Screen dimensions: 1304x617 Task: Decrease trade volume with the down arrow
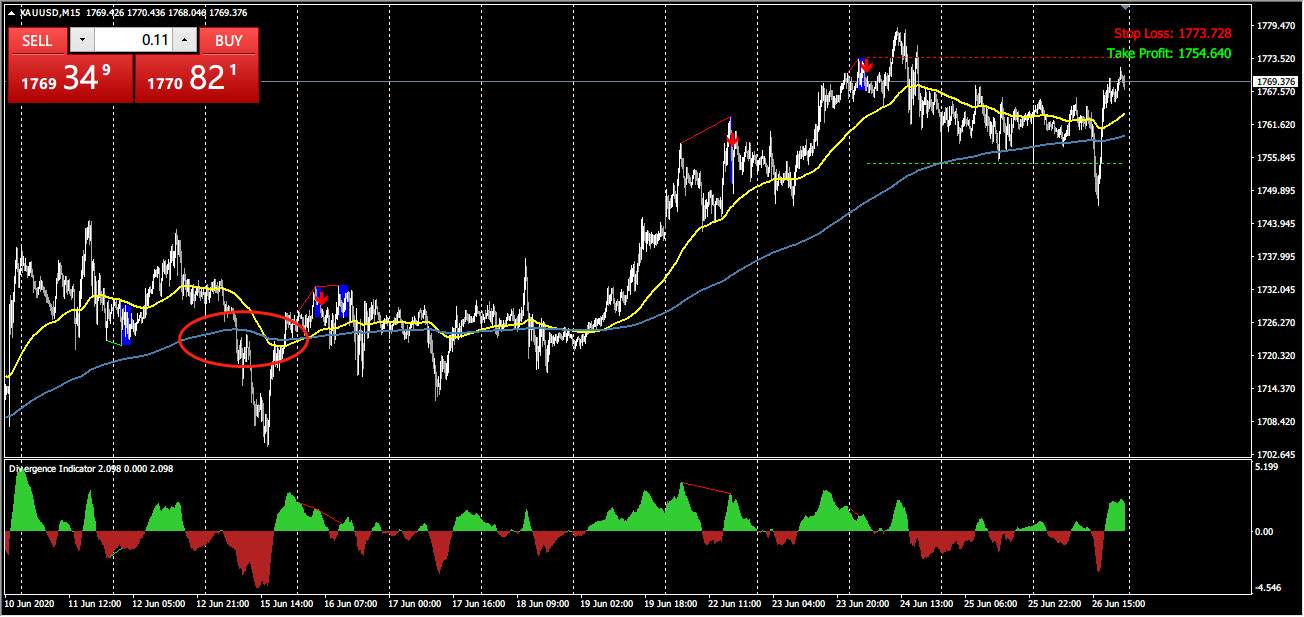point(82,40)
